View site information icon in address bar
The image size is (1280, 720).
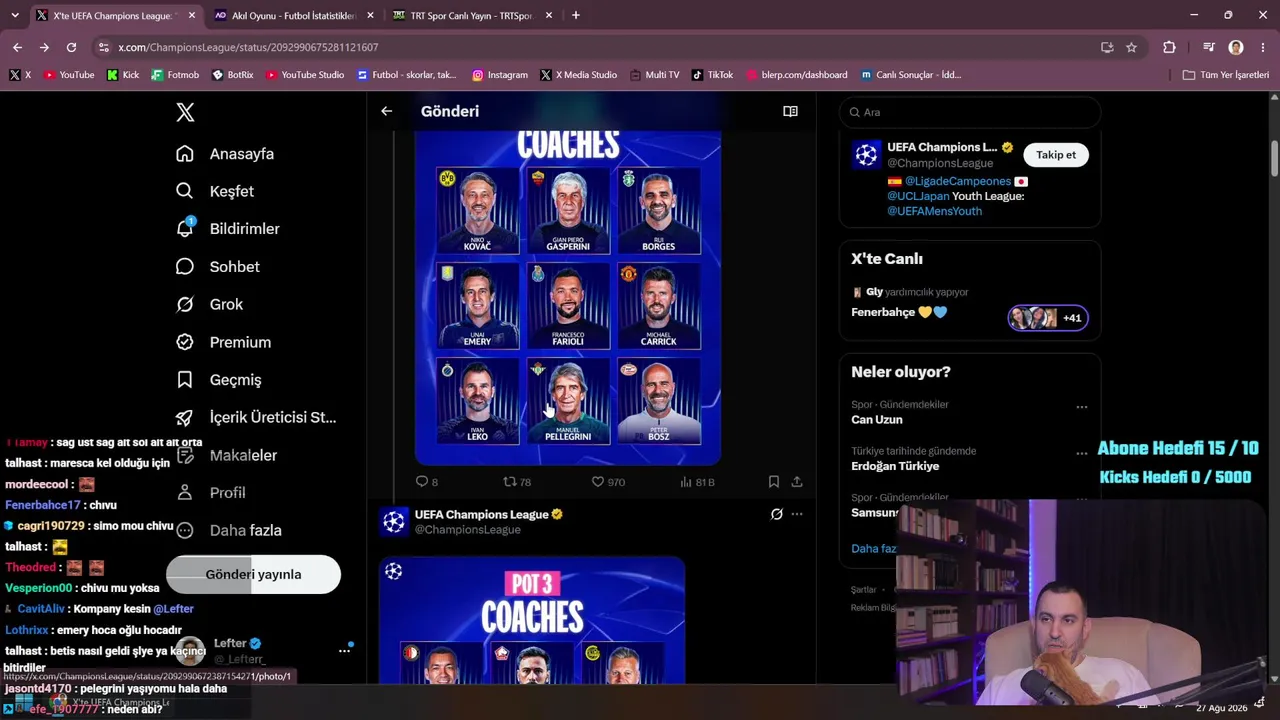point(103,47)
